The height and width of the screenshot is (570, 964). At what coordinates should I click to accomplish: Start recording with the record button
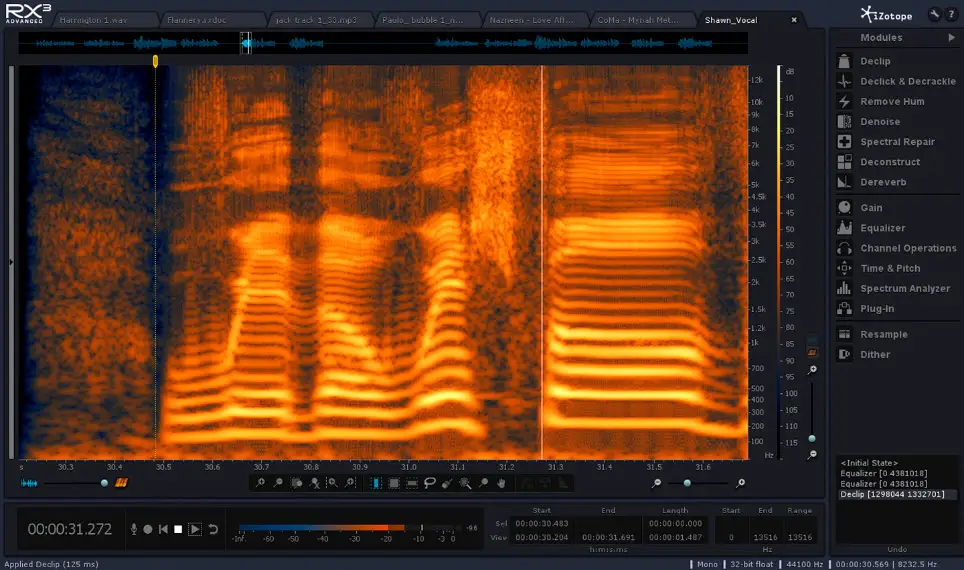[x=148, y=529]
